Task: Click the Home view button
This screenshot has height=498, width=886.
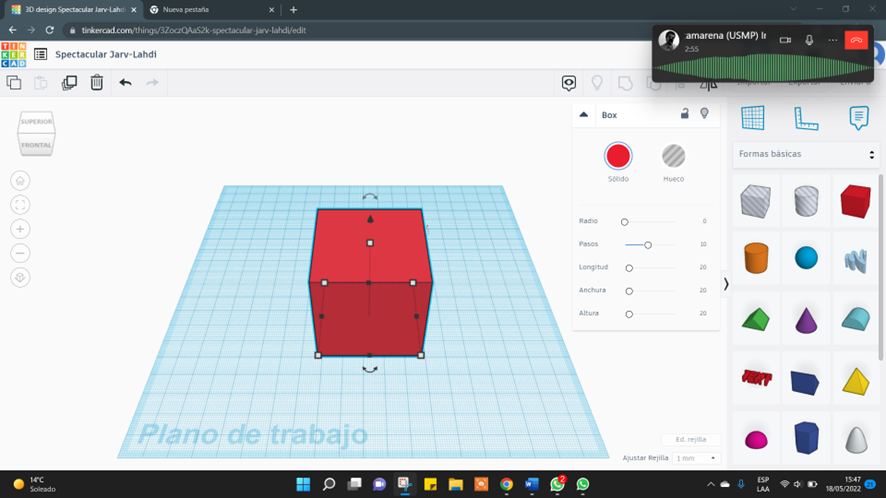Action: (20, 181)
